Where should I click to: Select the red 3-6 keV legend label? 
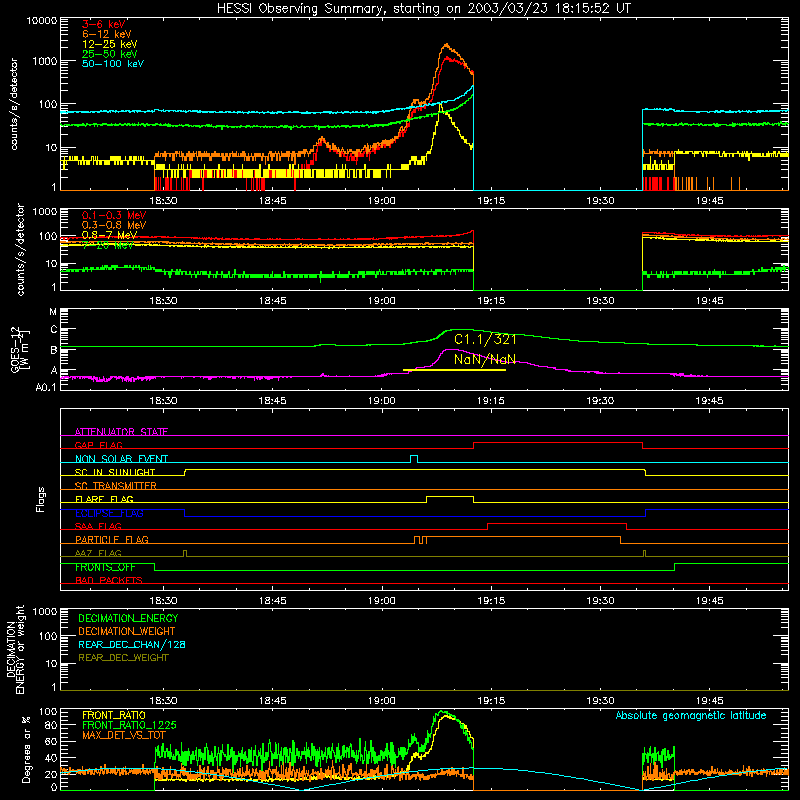point(103,24)
